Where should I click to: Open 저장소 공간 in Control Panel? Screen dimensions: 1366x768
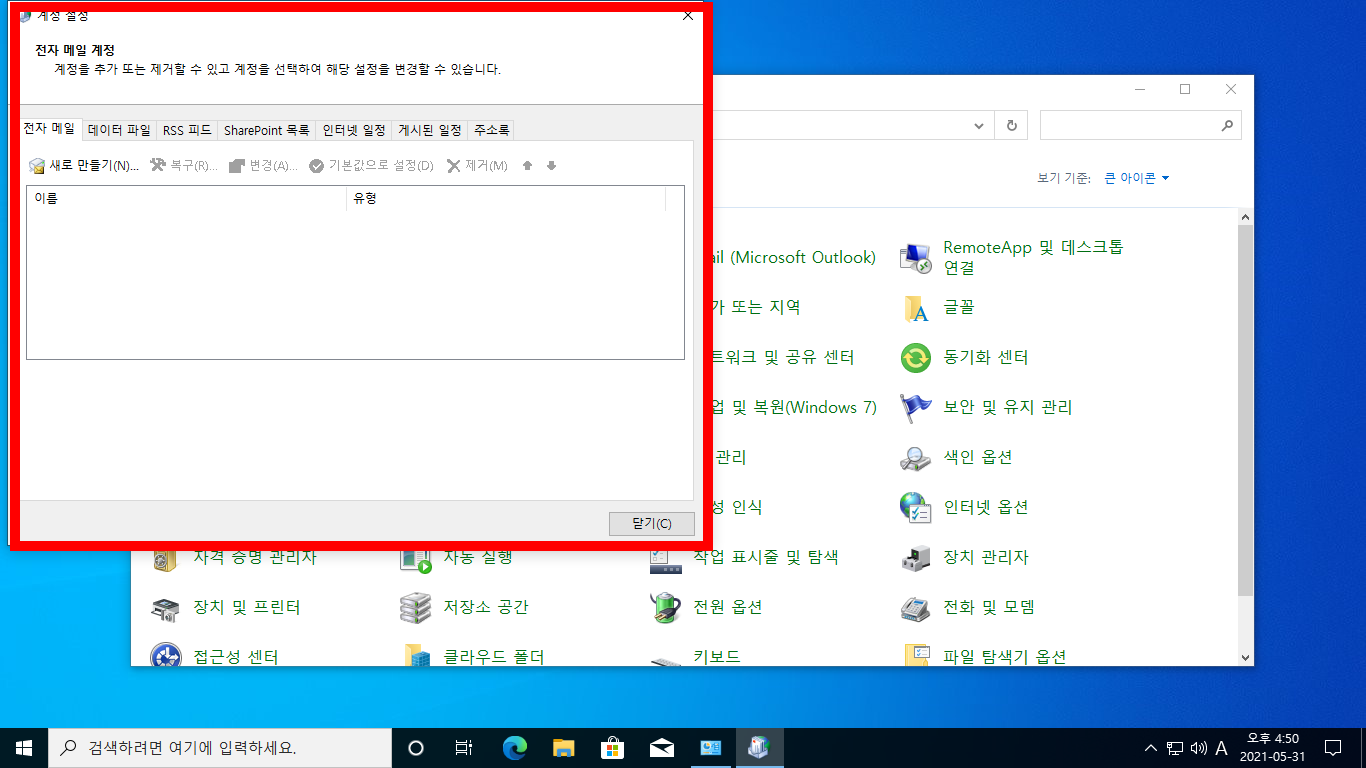coord(464,608)
